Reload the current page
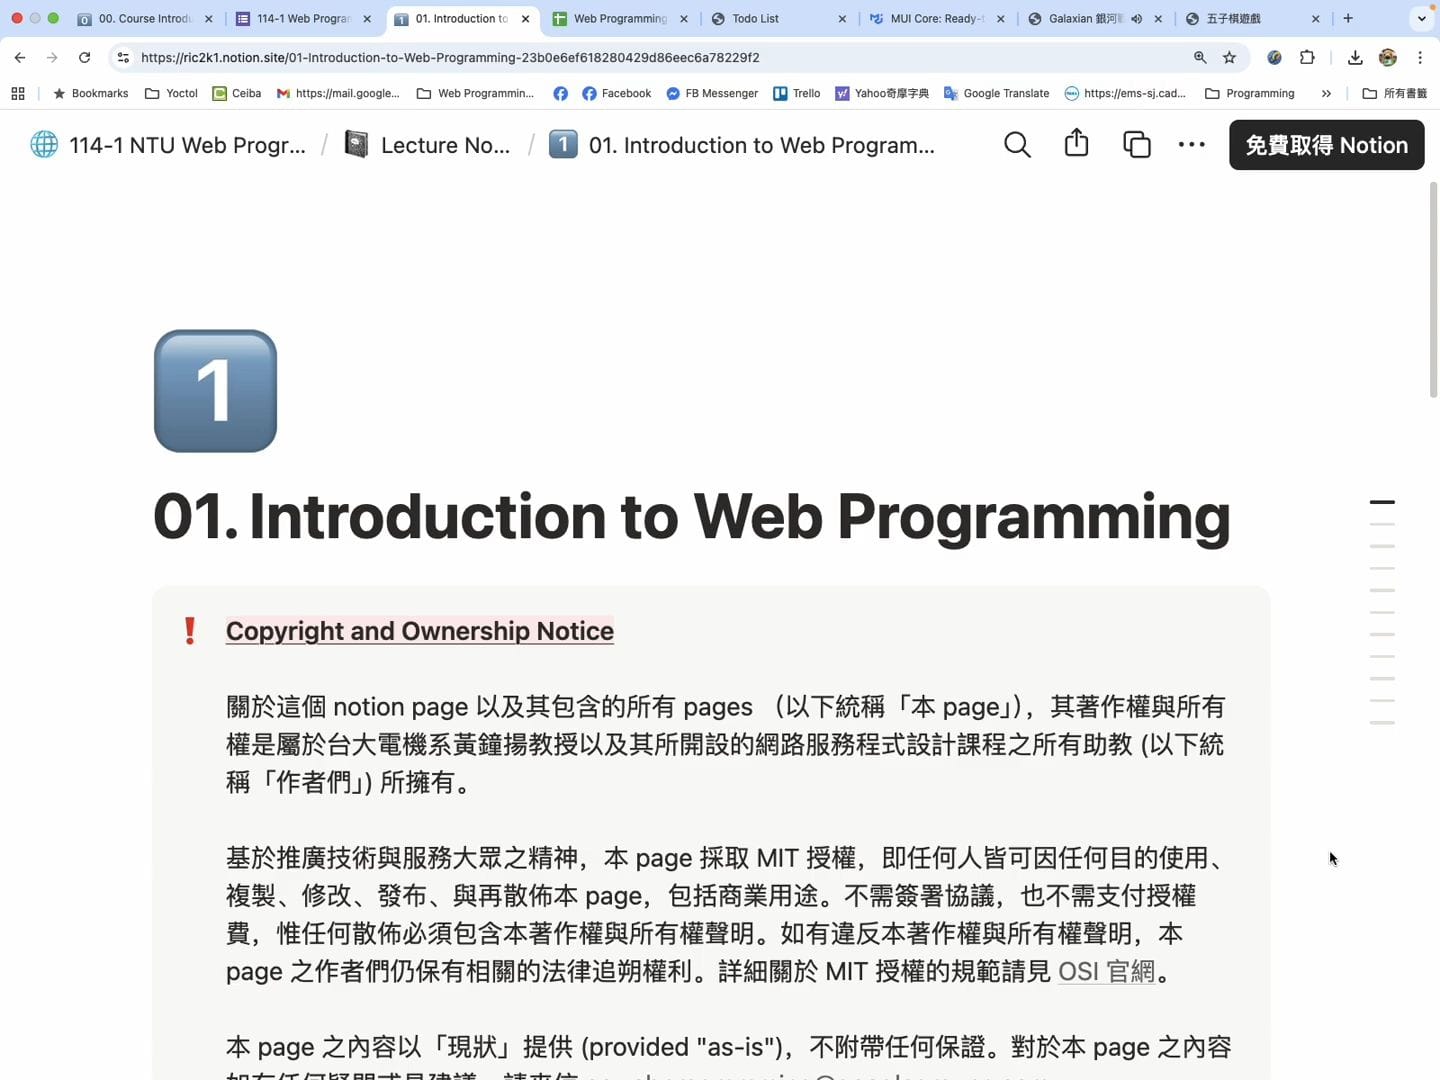The width and height of the screenshot is (1440, 1080). (x=85, y=58)
